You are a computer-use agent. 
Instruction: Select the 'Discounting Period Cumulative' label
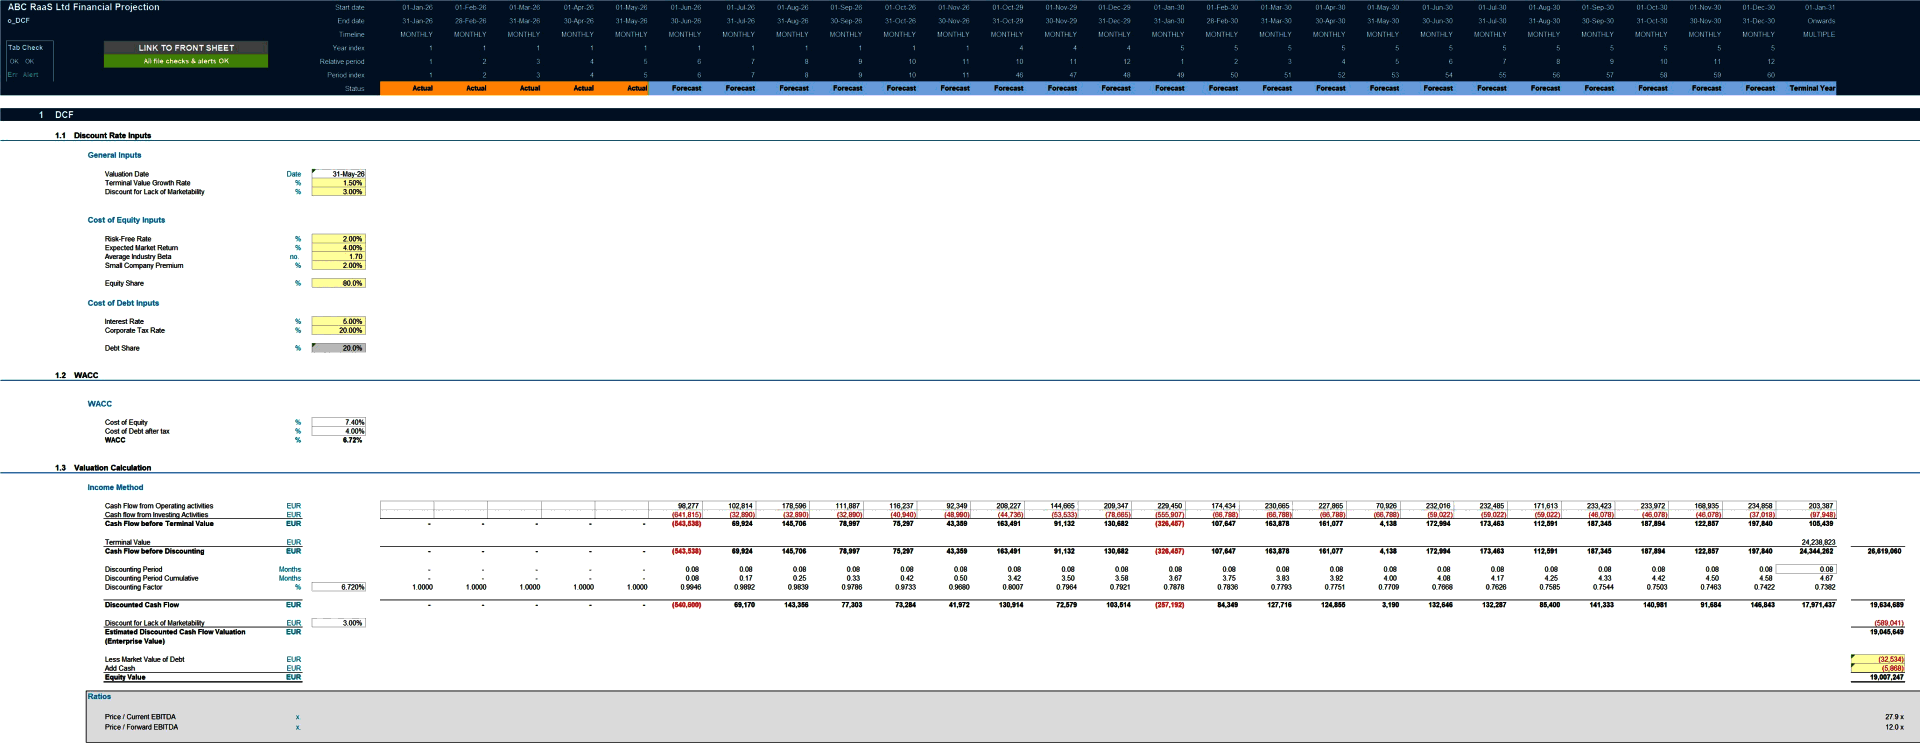click(x=151, y=578)
